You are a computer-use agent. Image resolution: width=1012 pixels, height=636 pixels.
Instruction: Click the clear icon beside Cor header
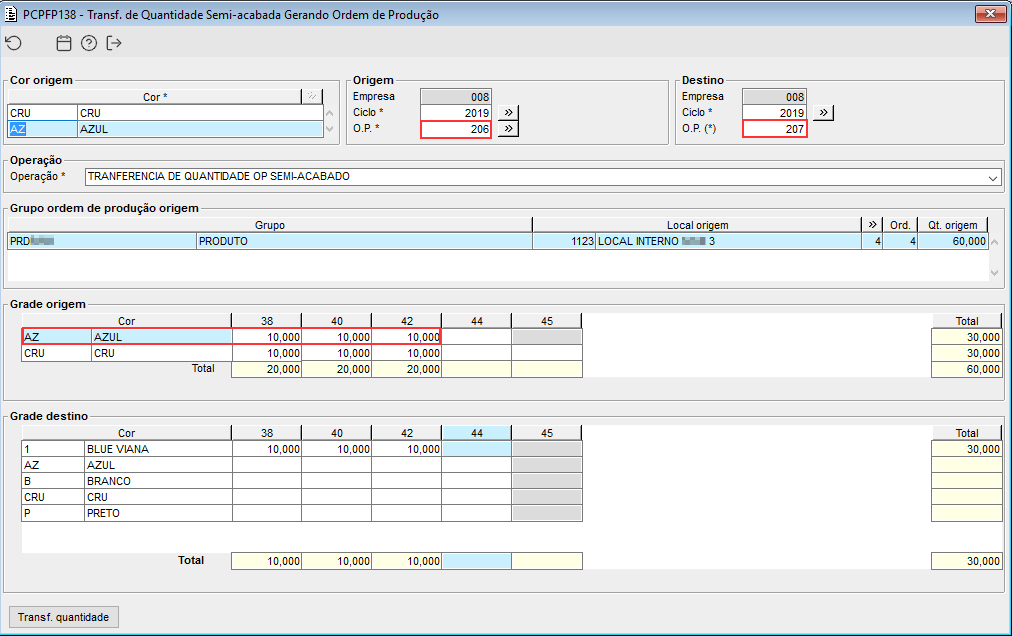point(312,96)
